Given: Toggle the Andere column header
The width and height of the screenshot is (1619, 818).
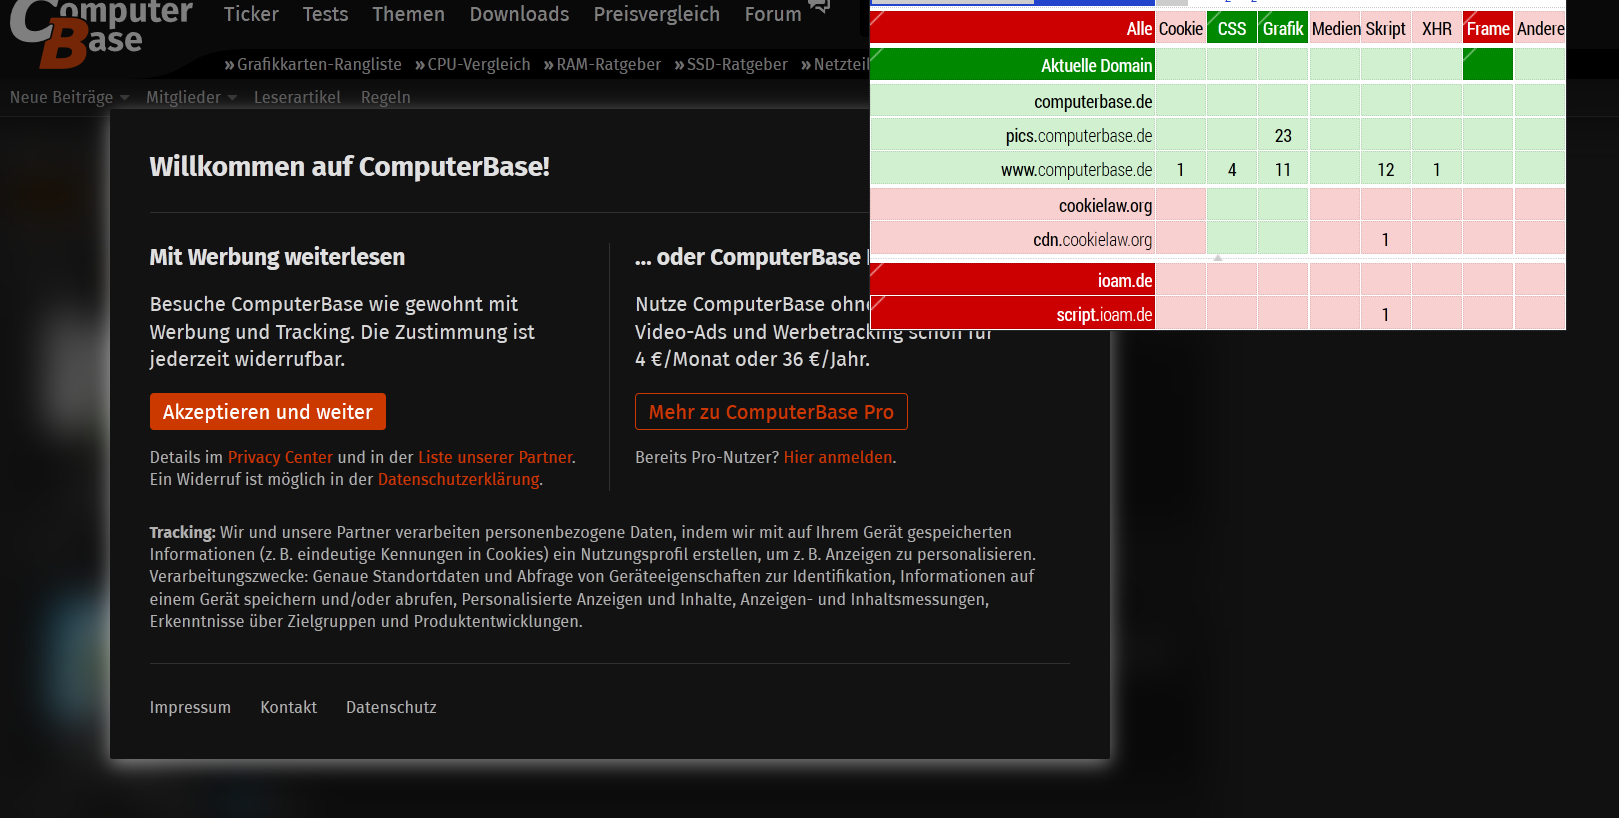Looking at the screenshot, I should click(1540, 29).
